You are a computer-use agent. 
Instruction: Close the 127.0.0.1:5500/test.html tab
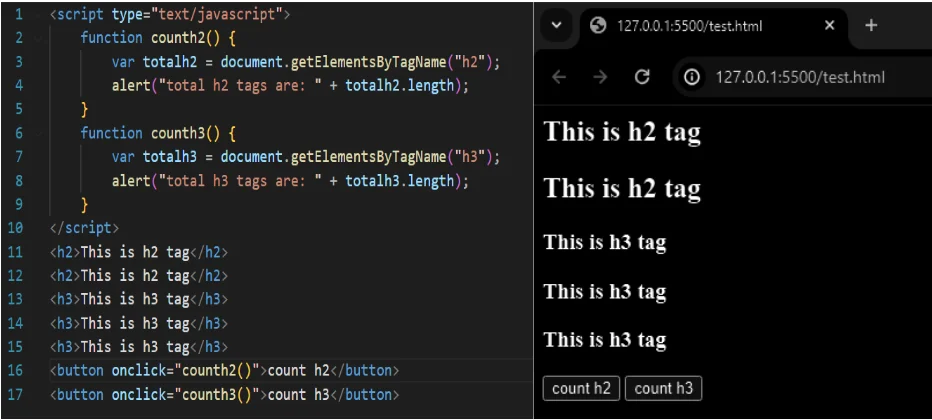tap(829, 26)
